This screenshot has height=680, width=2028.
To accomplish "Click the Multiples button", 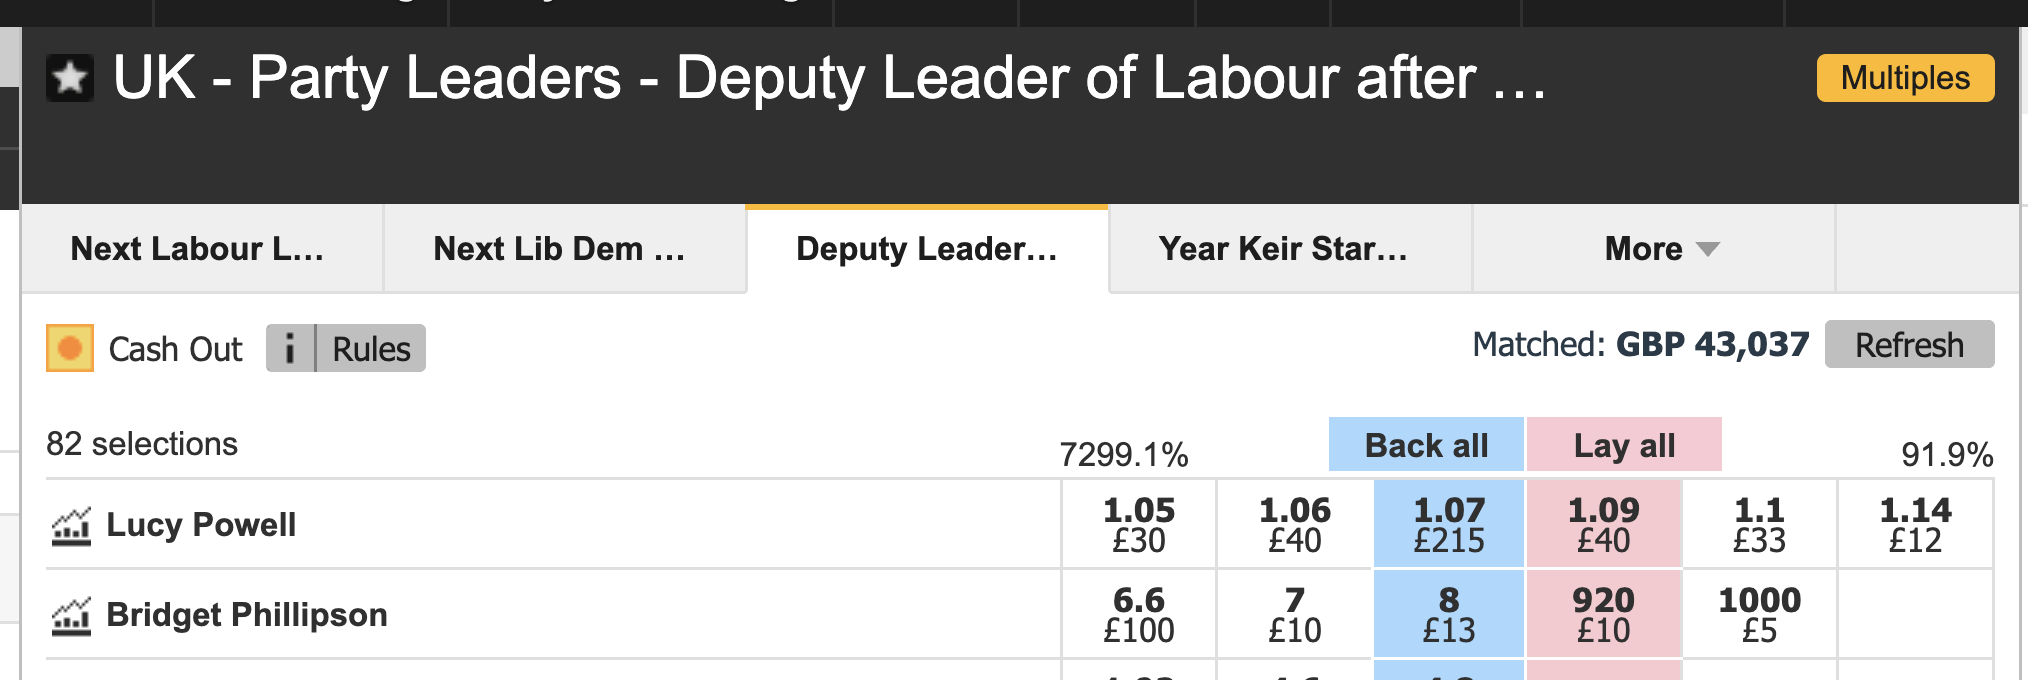I will (1905, 78).
